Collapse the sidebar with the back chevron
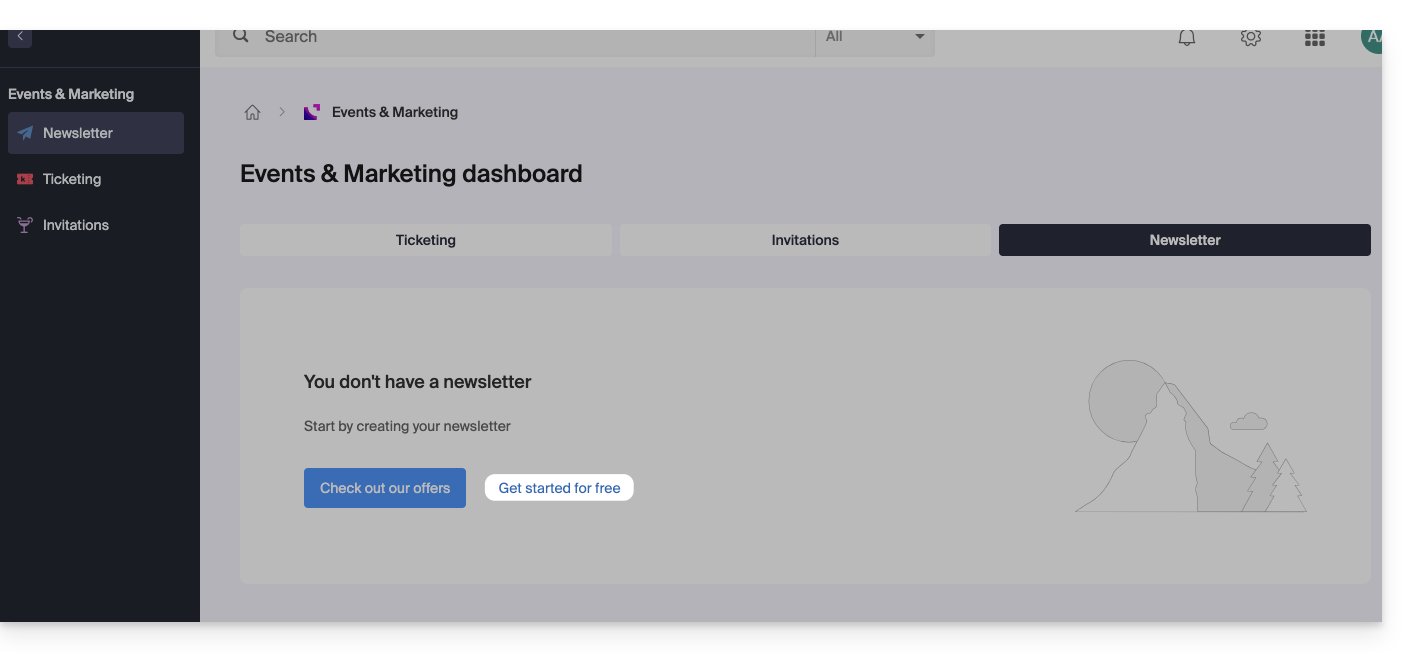 [x=20, y=37]
